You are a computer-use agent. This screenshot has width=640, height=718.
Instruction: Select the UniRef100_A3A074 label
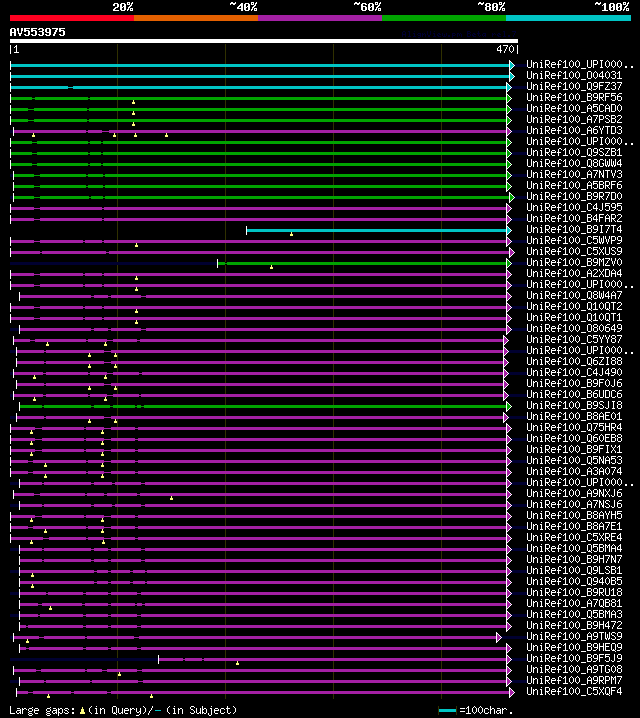pos(574,471)
